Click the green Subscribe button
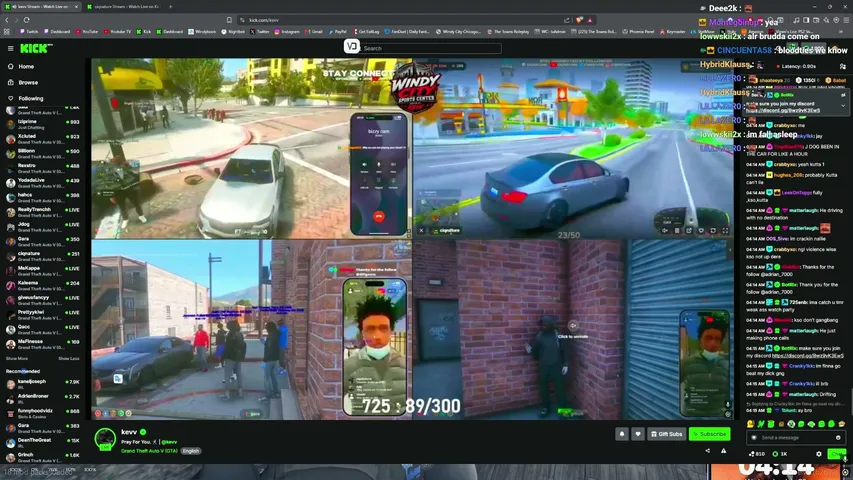The image size is (853, 480). (x=709, y=434)
